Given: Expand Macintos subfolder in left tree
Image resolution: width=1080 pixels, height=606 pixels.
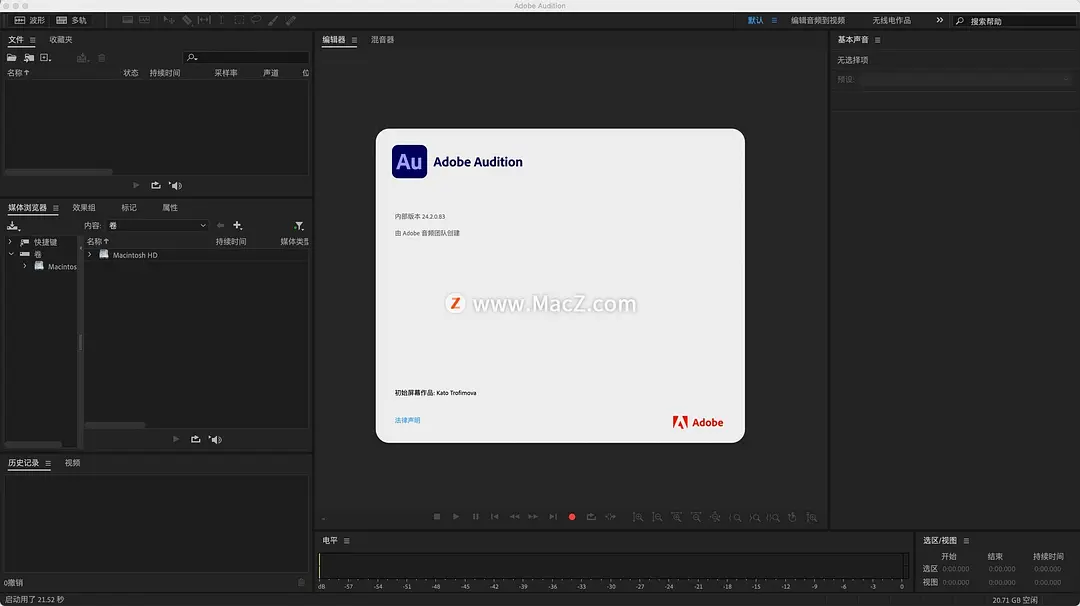Looking at the screenshot, I should [x=25, y=267].
